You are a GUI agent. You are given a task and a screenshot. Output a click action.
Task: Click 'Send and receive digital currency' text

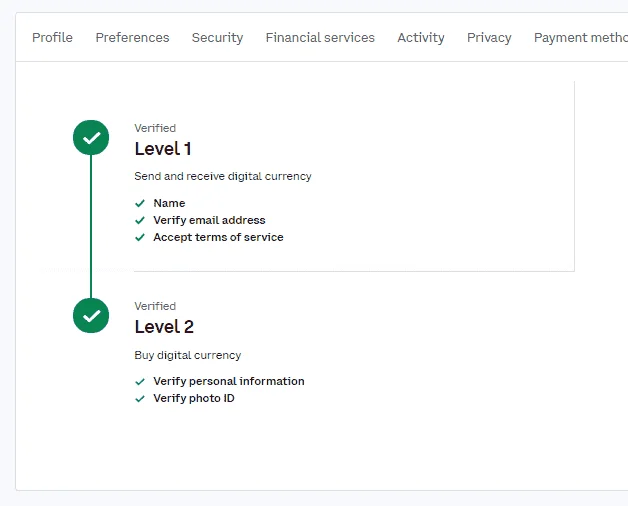(223, 176)
